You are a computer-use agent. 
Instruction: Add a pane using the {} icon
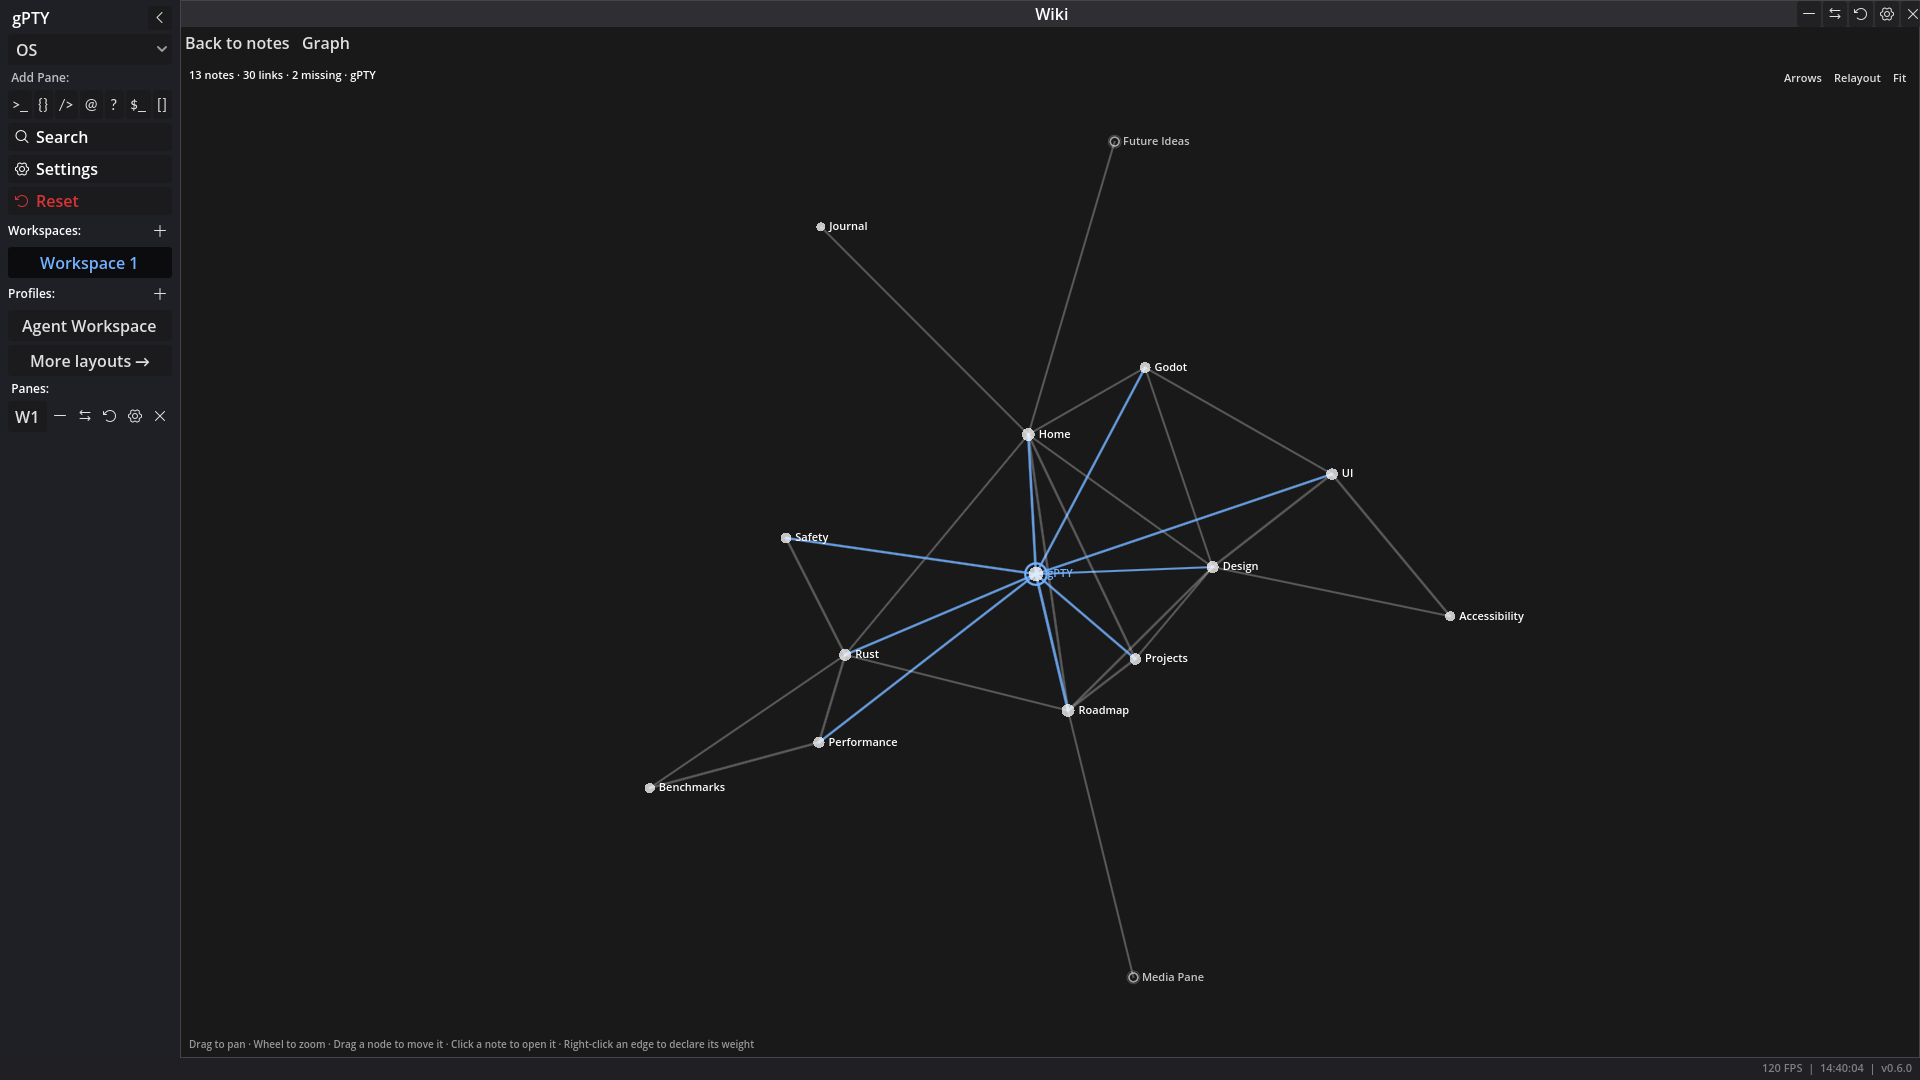tap(43, 105)
